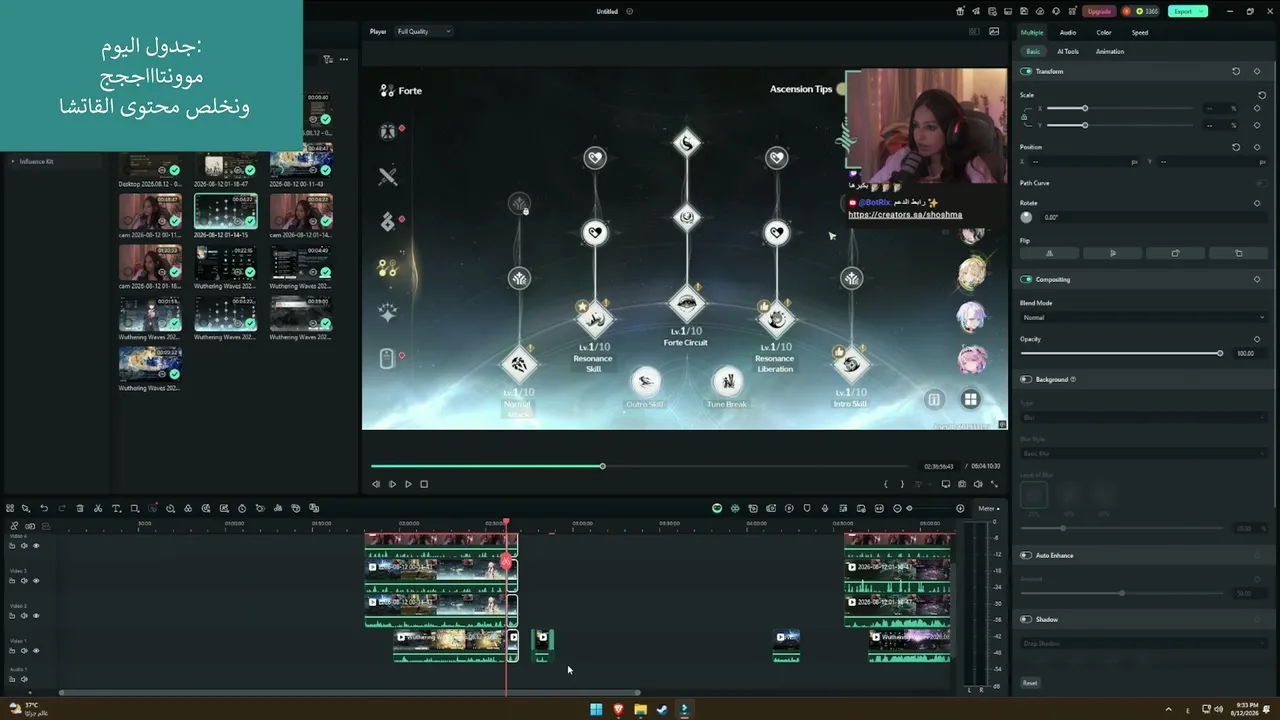The width and height of the screenshot is (1280, 720).
Task: Switch to the Audio tab
Action: 1068,32
